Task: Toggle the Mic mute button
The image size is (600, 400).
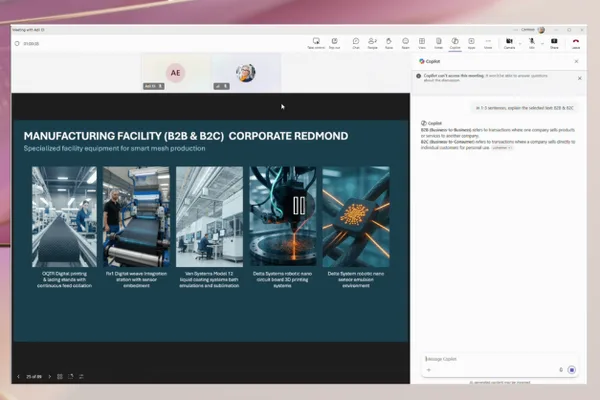Action: [532, 43]
